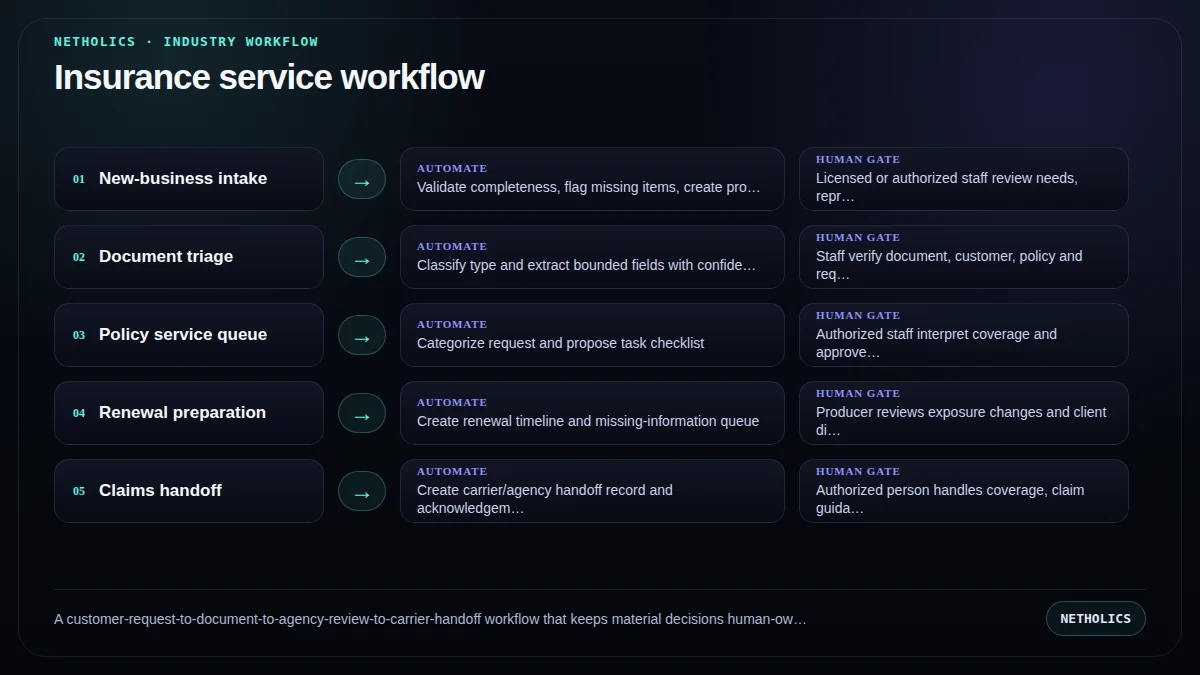Click the step number 03
This screenshot has height=675, width=1200.
click(x=79, y=335)
